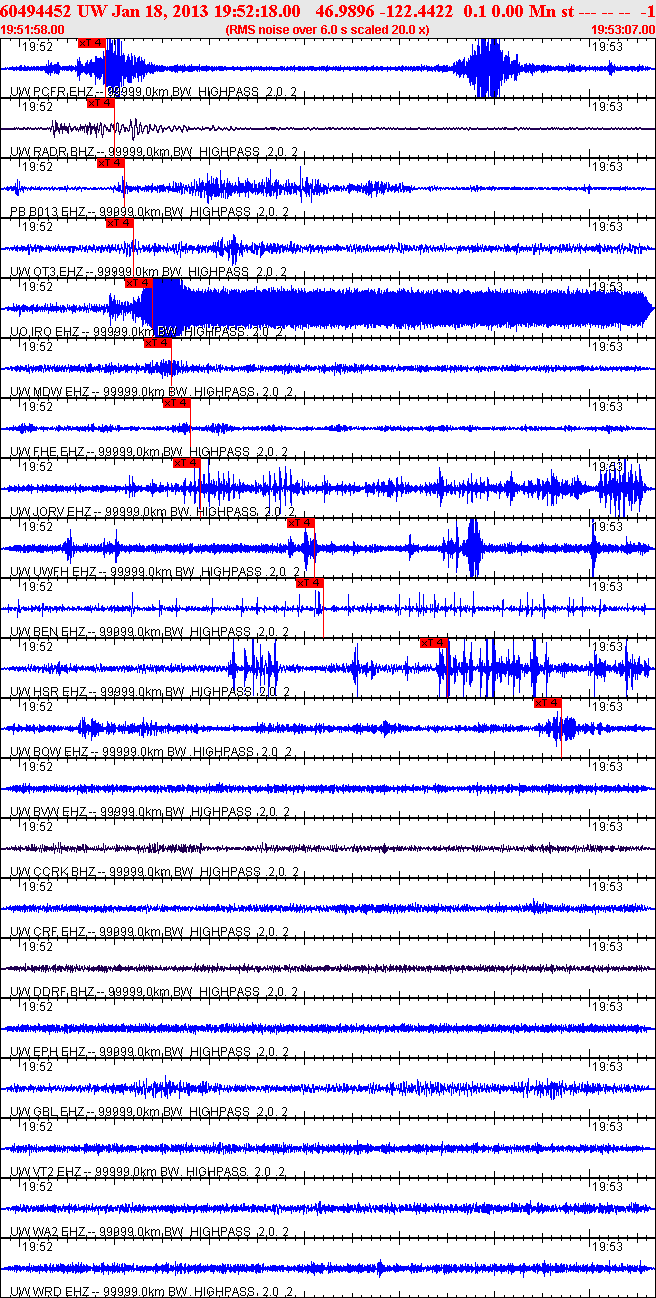Click the red pick marker on HSR trace
656x1298 pixels.
click(x=434, y=643)
